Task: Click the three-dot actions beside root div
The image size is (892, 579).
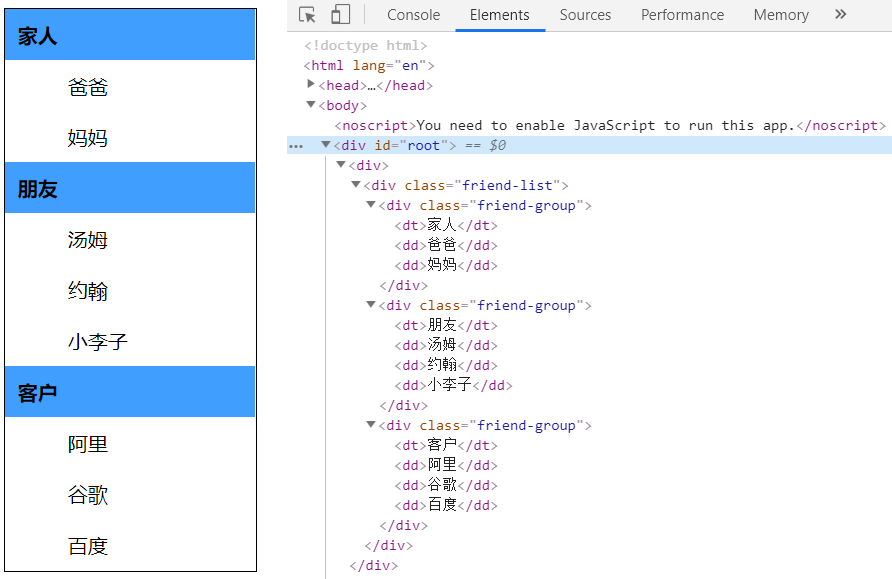Action: click(296, 146)
